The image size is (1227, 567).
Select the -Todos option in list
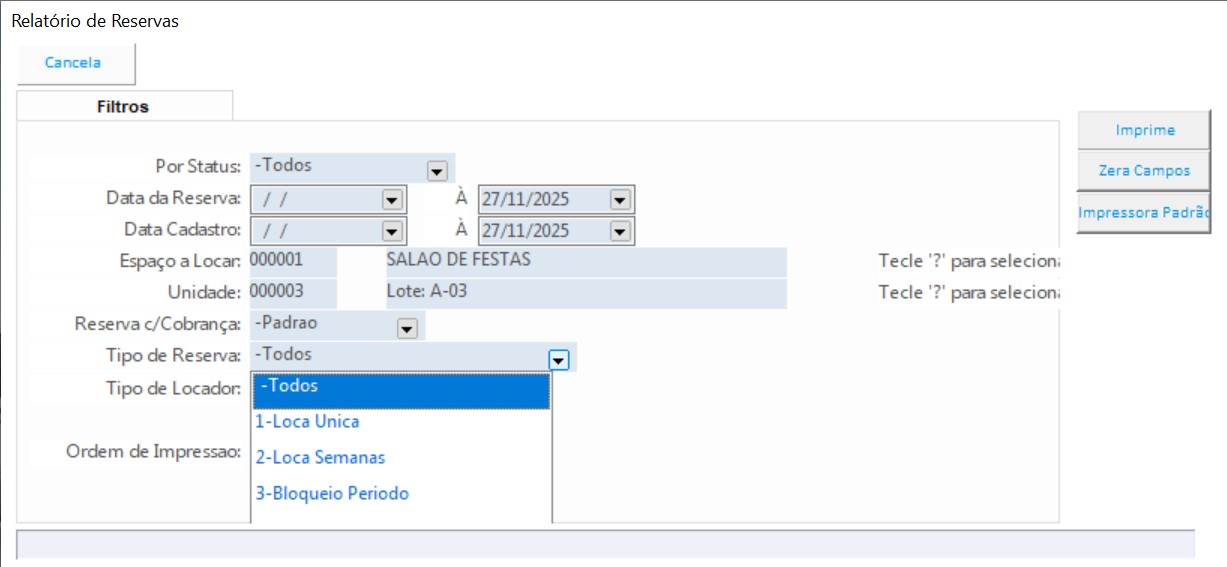tap(400, 387)
